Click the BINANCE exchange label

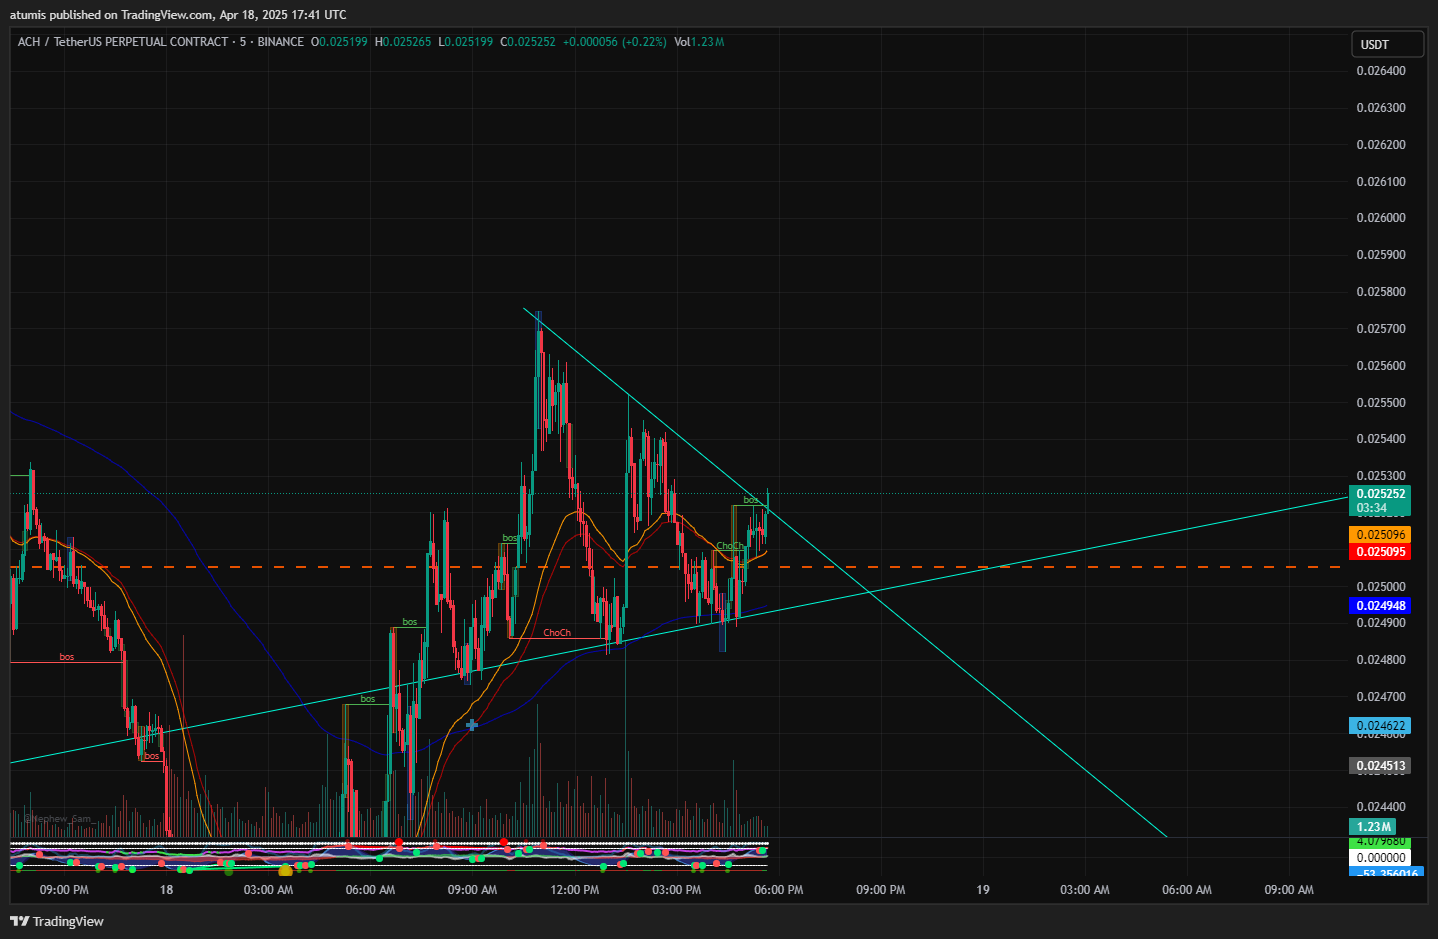click(x=281, y=42)
